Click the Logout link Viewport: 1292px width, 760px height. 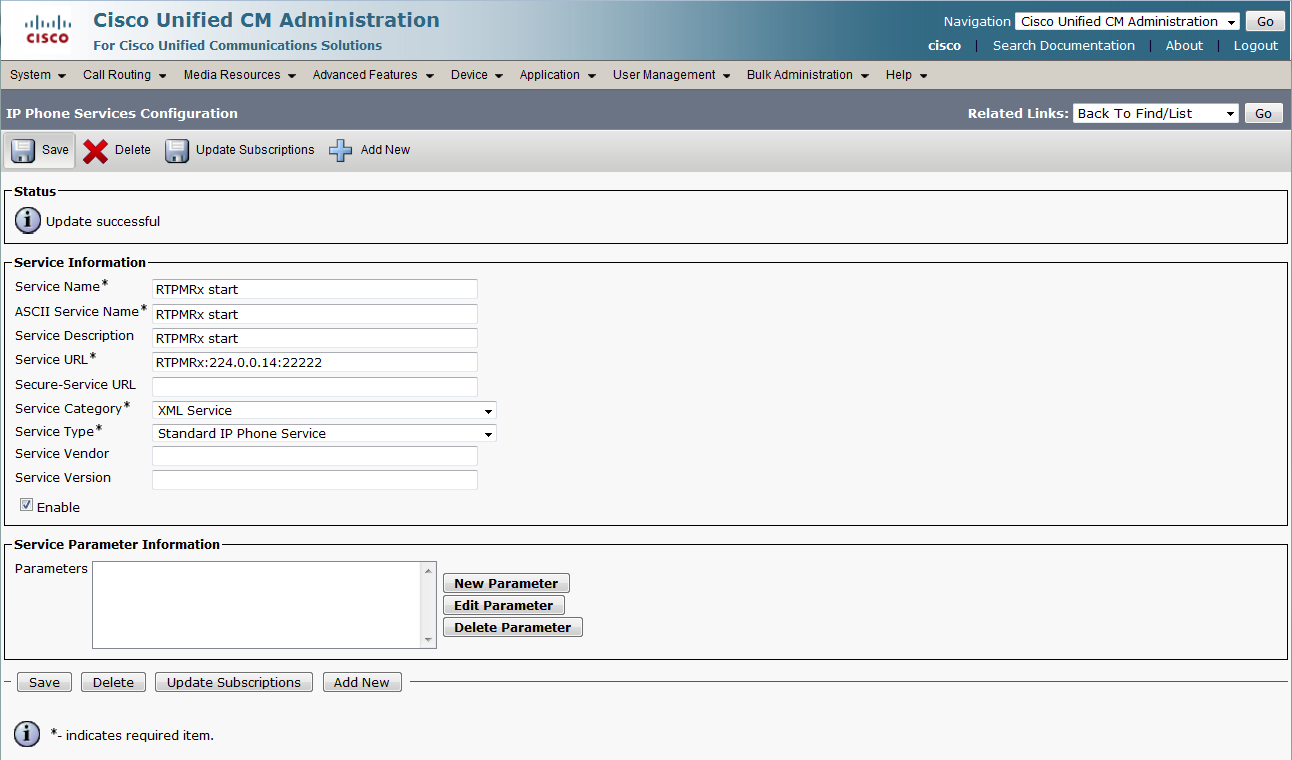[x=1255, y=45]
